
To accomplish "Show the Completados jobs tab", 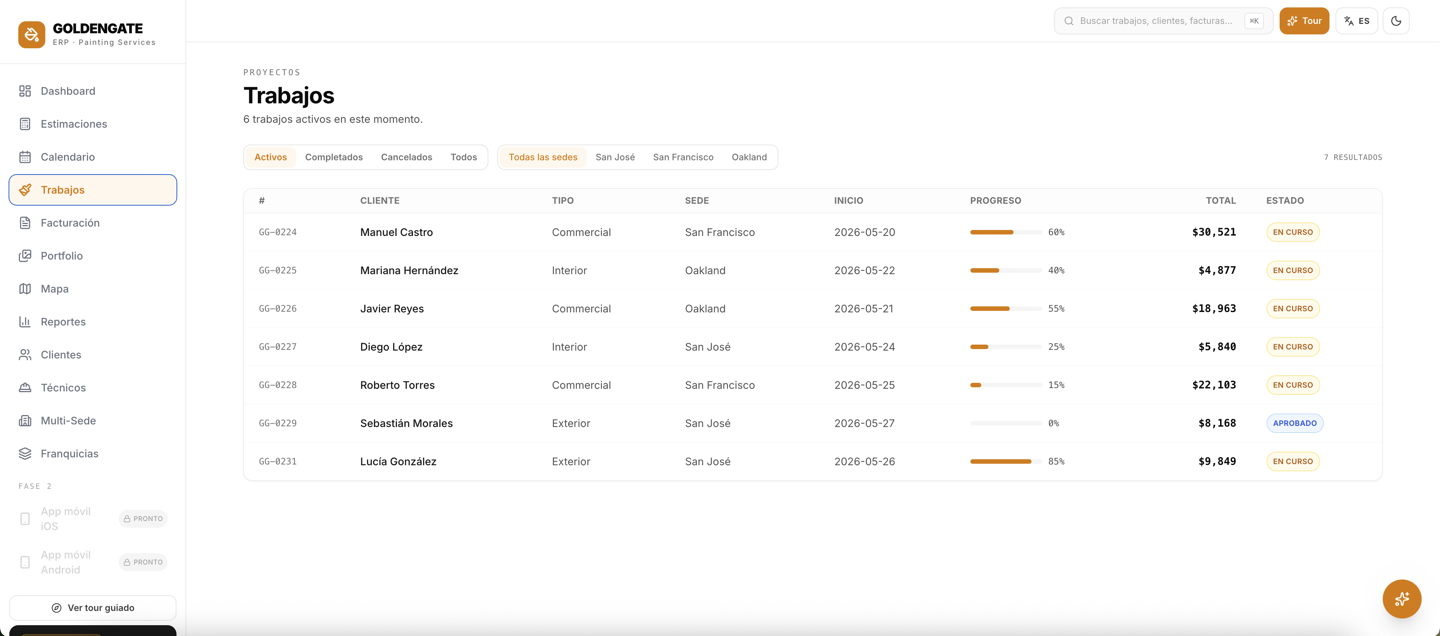I will (334, 157).
